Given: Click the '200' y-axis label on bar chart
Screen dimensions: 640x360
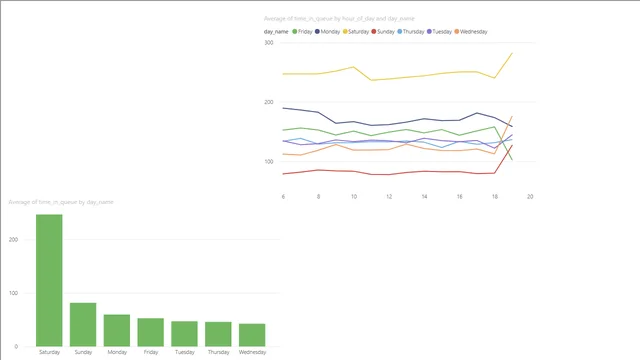Looking at the screenshot, I should click(13, 240).
